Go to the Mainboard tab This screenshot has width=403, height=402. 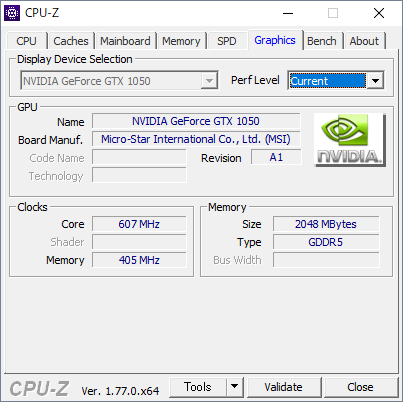[125, 41]
